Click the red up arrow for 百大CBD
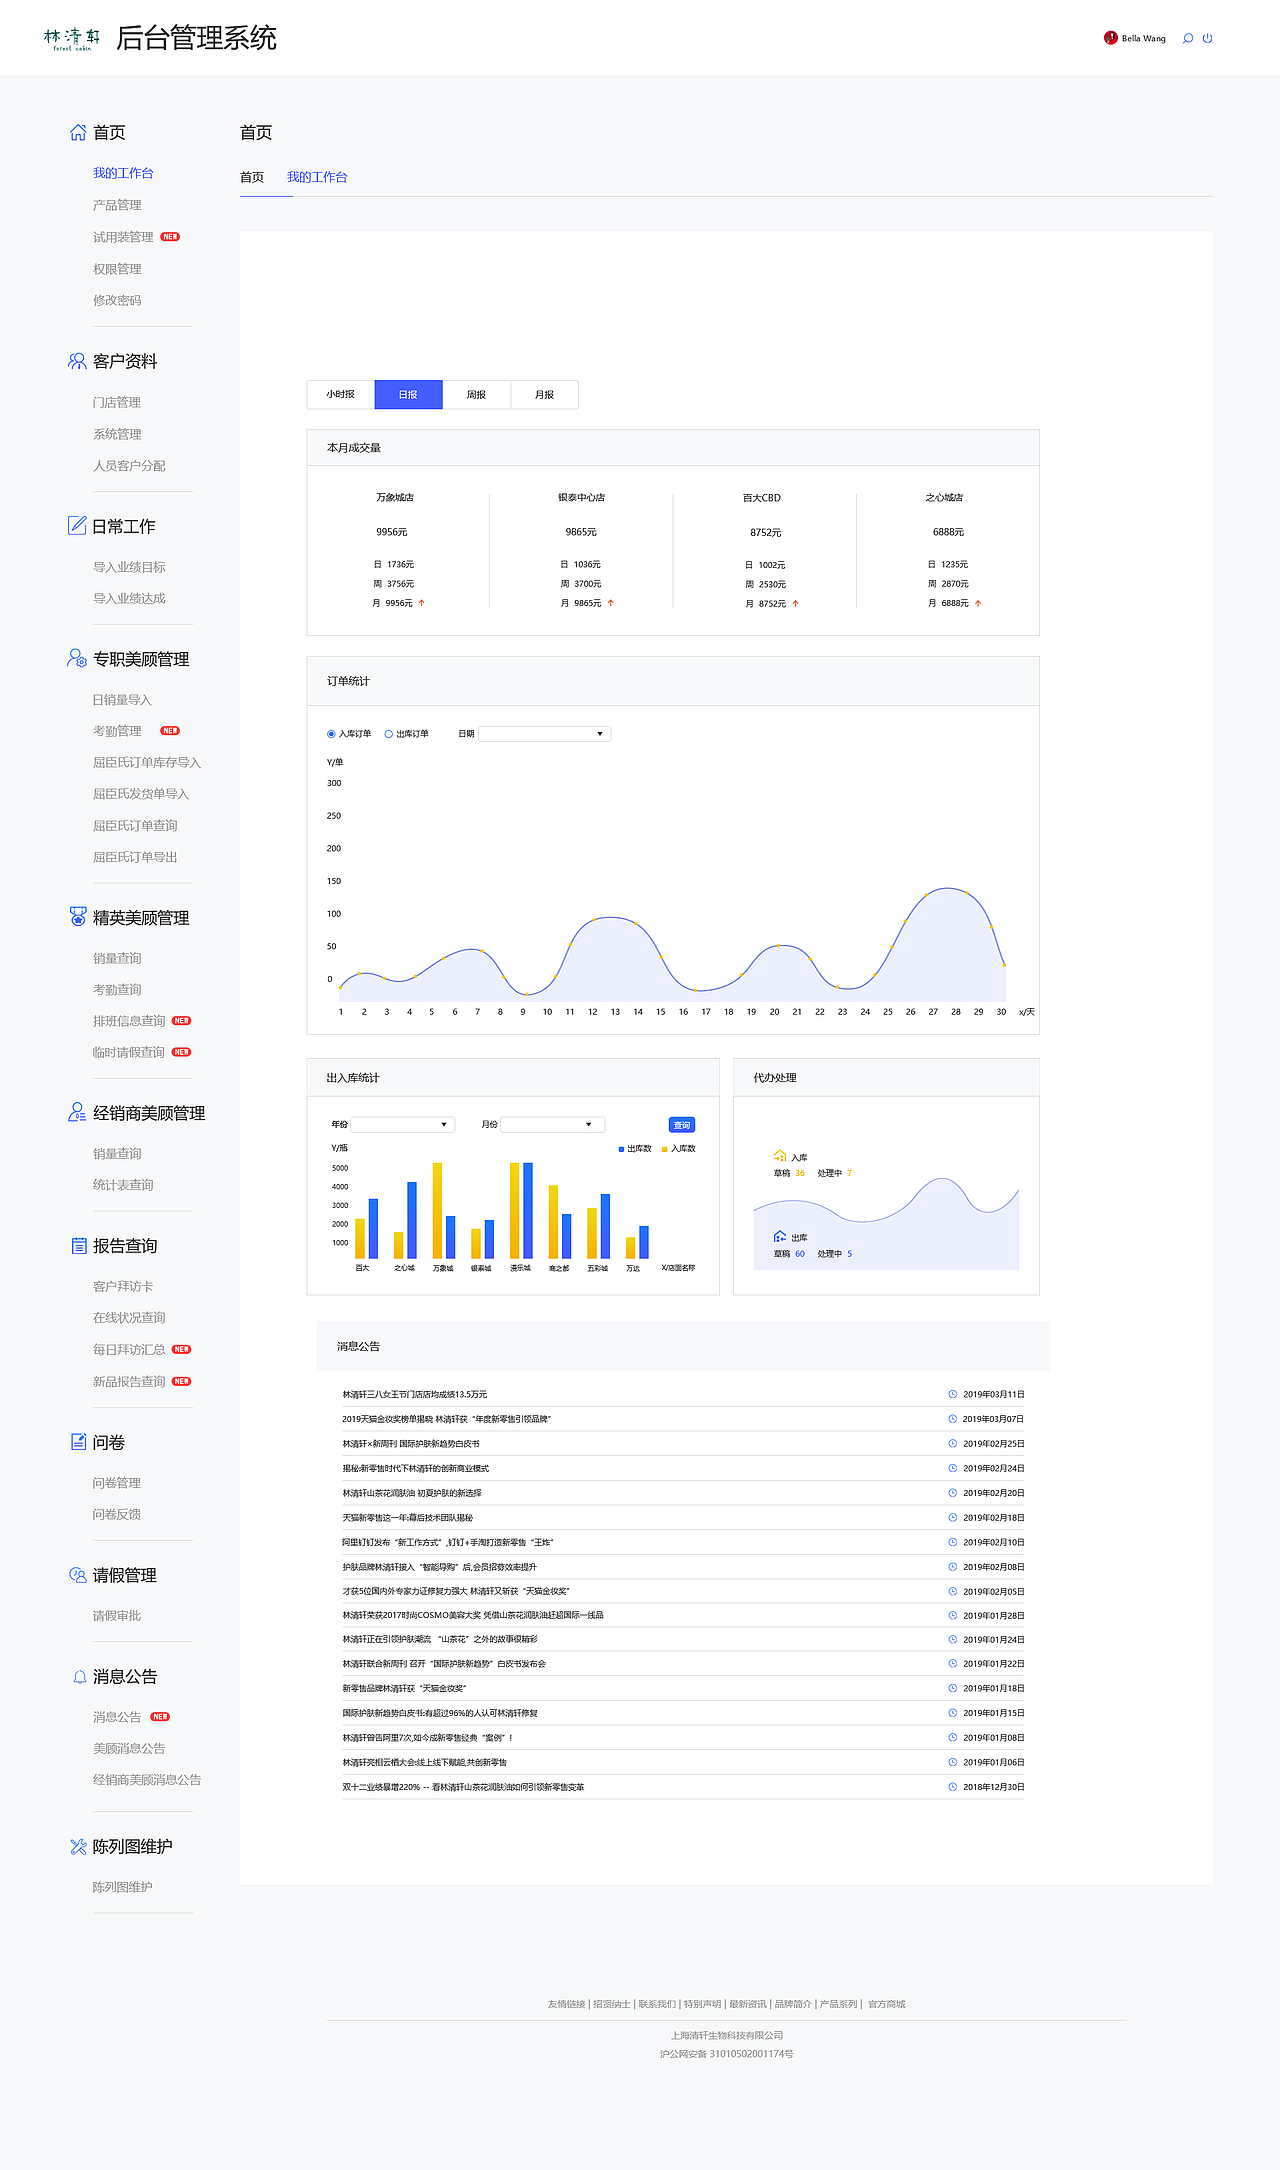The image size is (1280, 2170). click(795, 603)
